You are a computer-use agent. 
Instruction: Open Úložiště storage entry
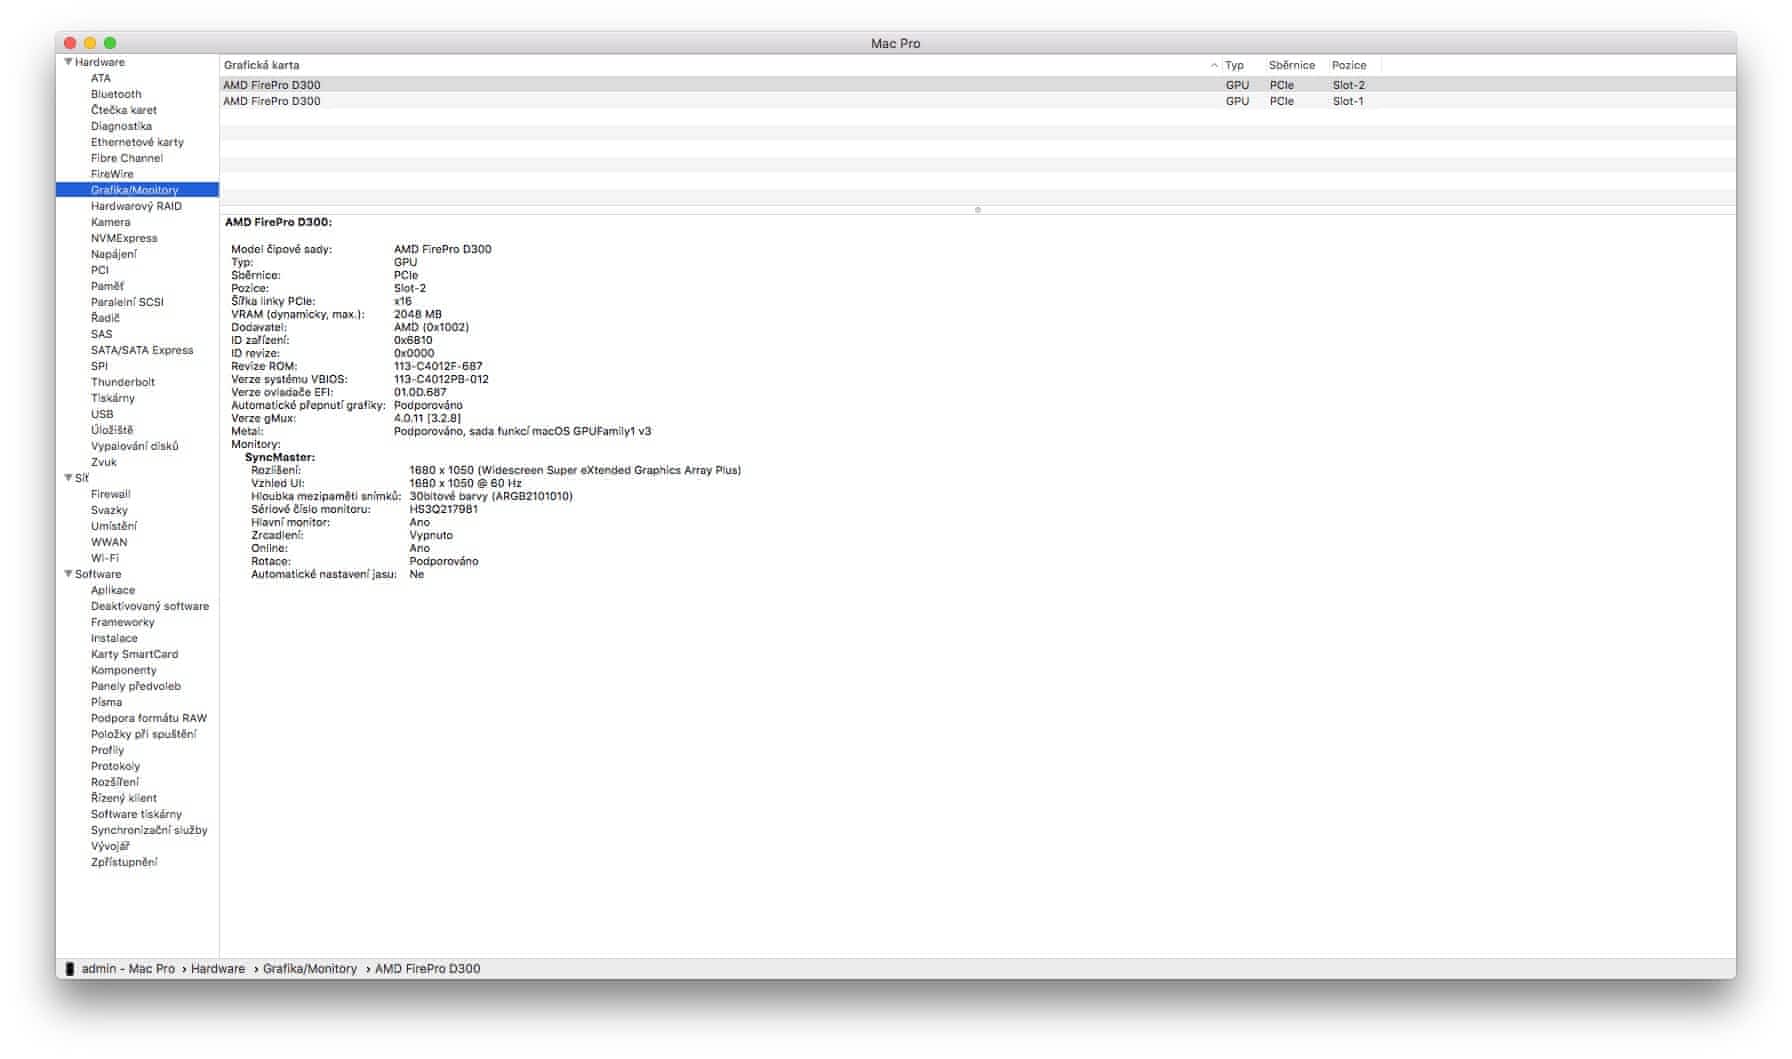[x=112, y=430]
